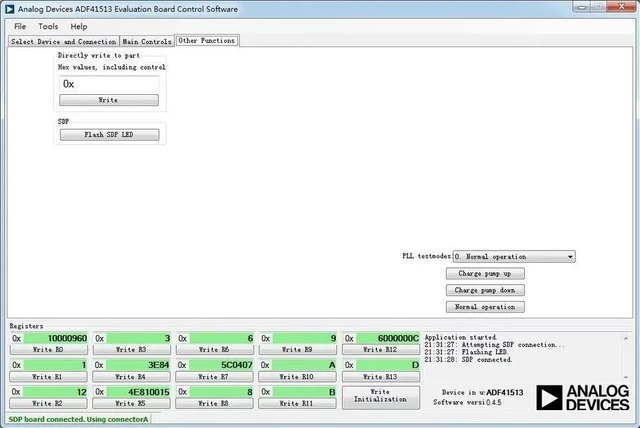Click the software version 0.4.5 text
This screenshot has height=428, width=640.
coord(494,402)
